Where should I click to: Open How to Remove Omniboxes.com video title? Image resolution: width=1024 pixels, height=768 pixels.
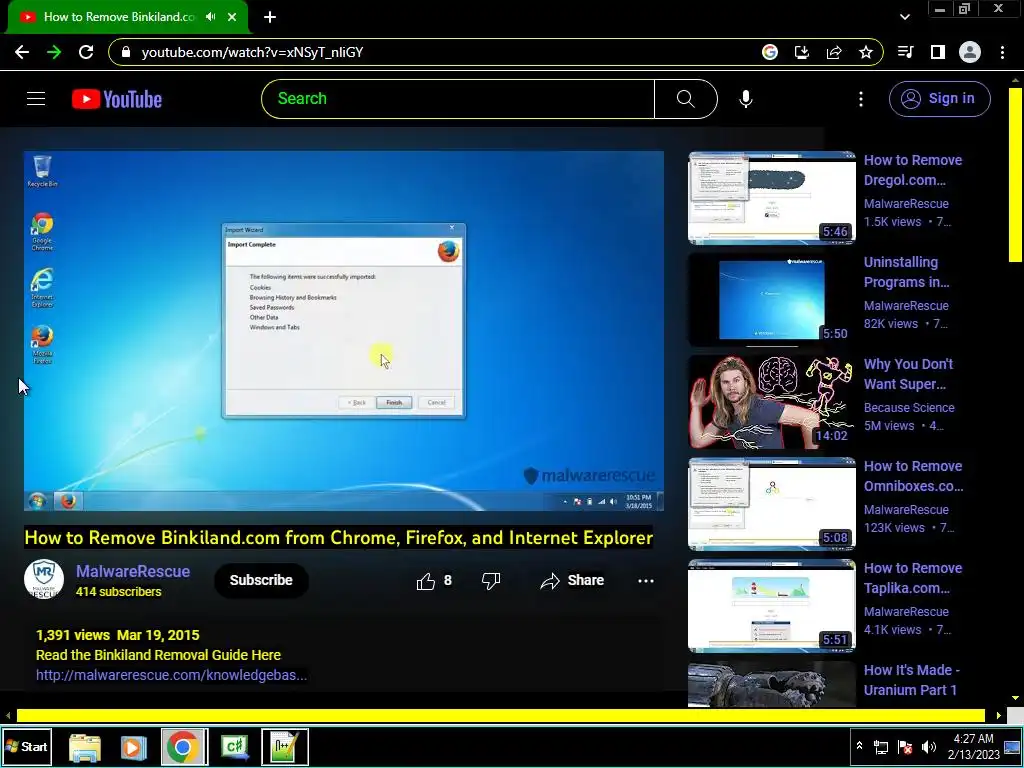tap(913, 476)
